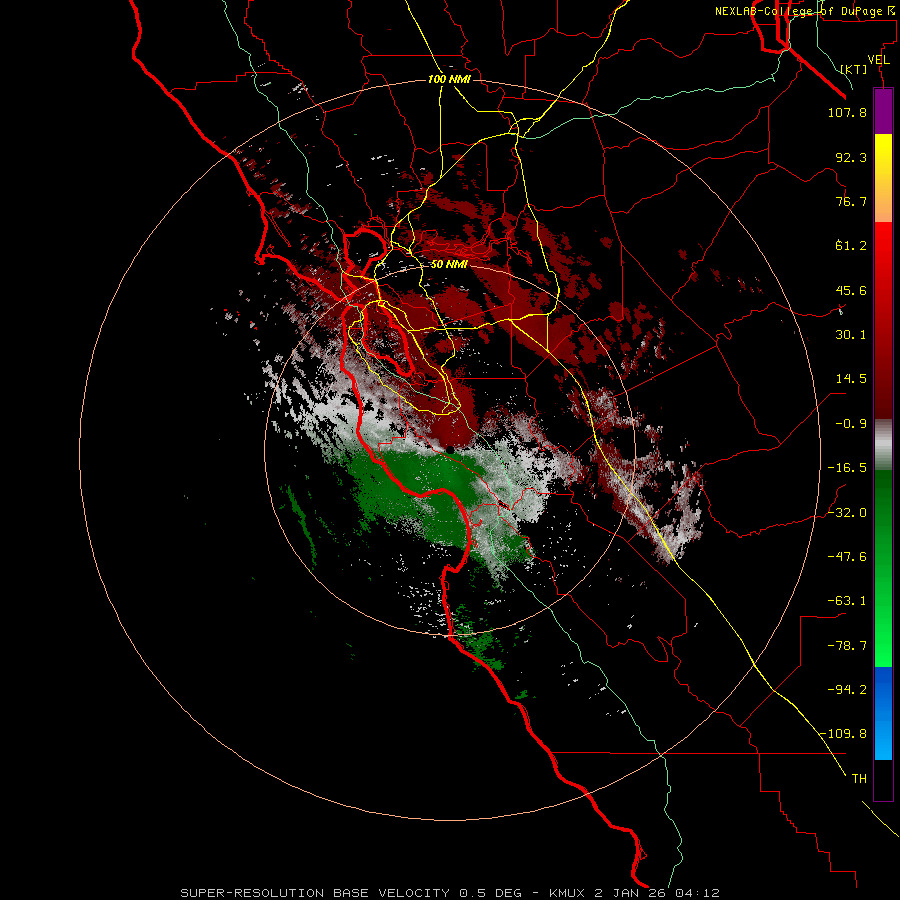Click the 107.8 scale value
Screen dimensions: 900x900
tap(847, 112)
